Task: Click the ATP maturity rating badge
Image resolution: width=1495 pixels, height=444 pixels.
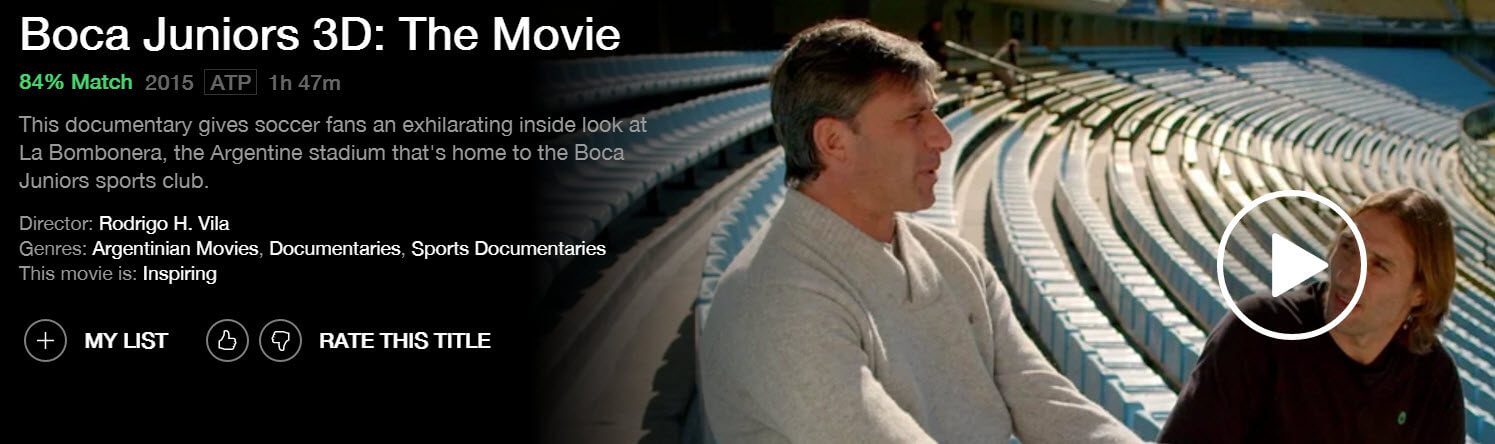Action: pos(231,82)
